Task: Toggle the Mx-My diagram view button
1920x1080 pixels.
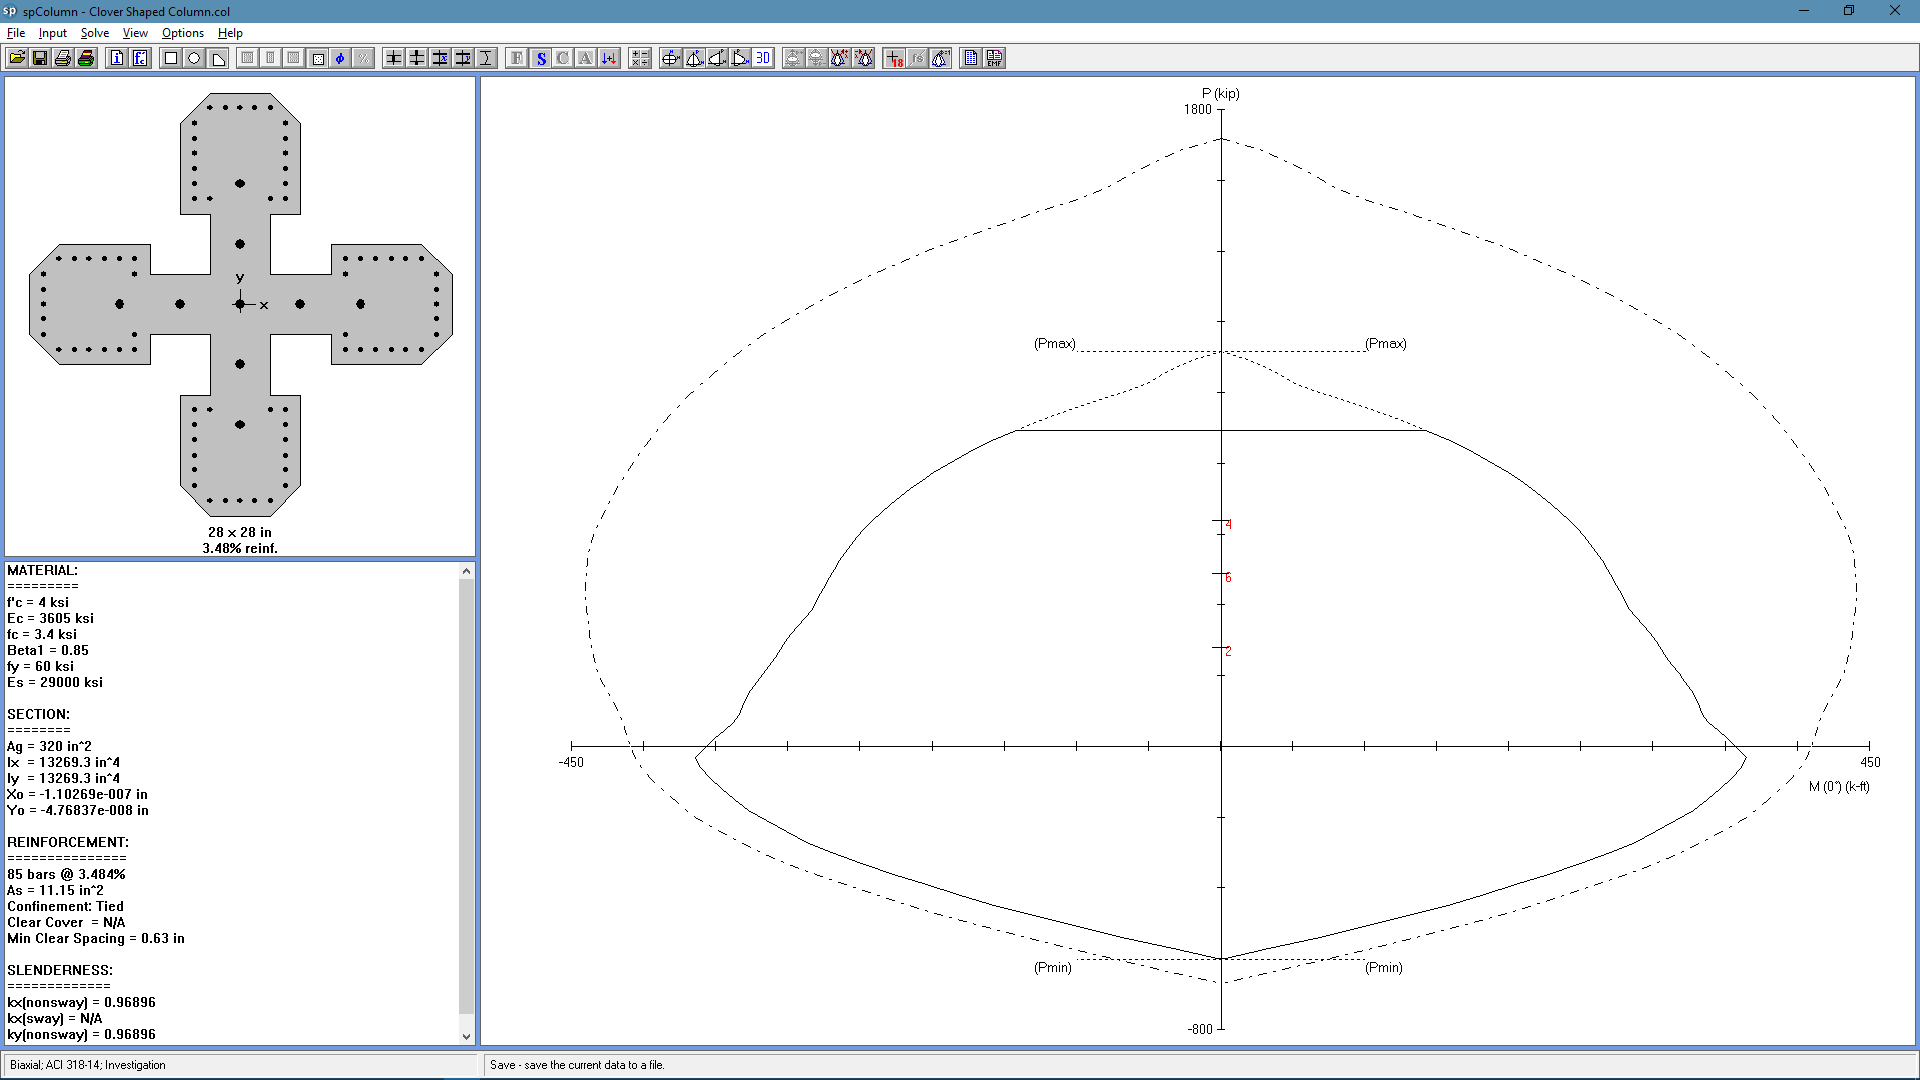Action: point(671,58)
